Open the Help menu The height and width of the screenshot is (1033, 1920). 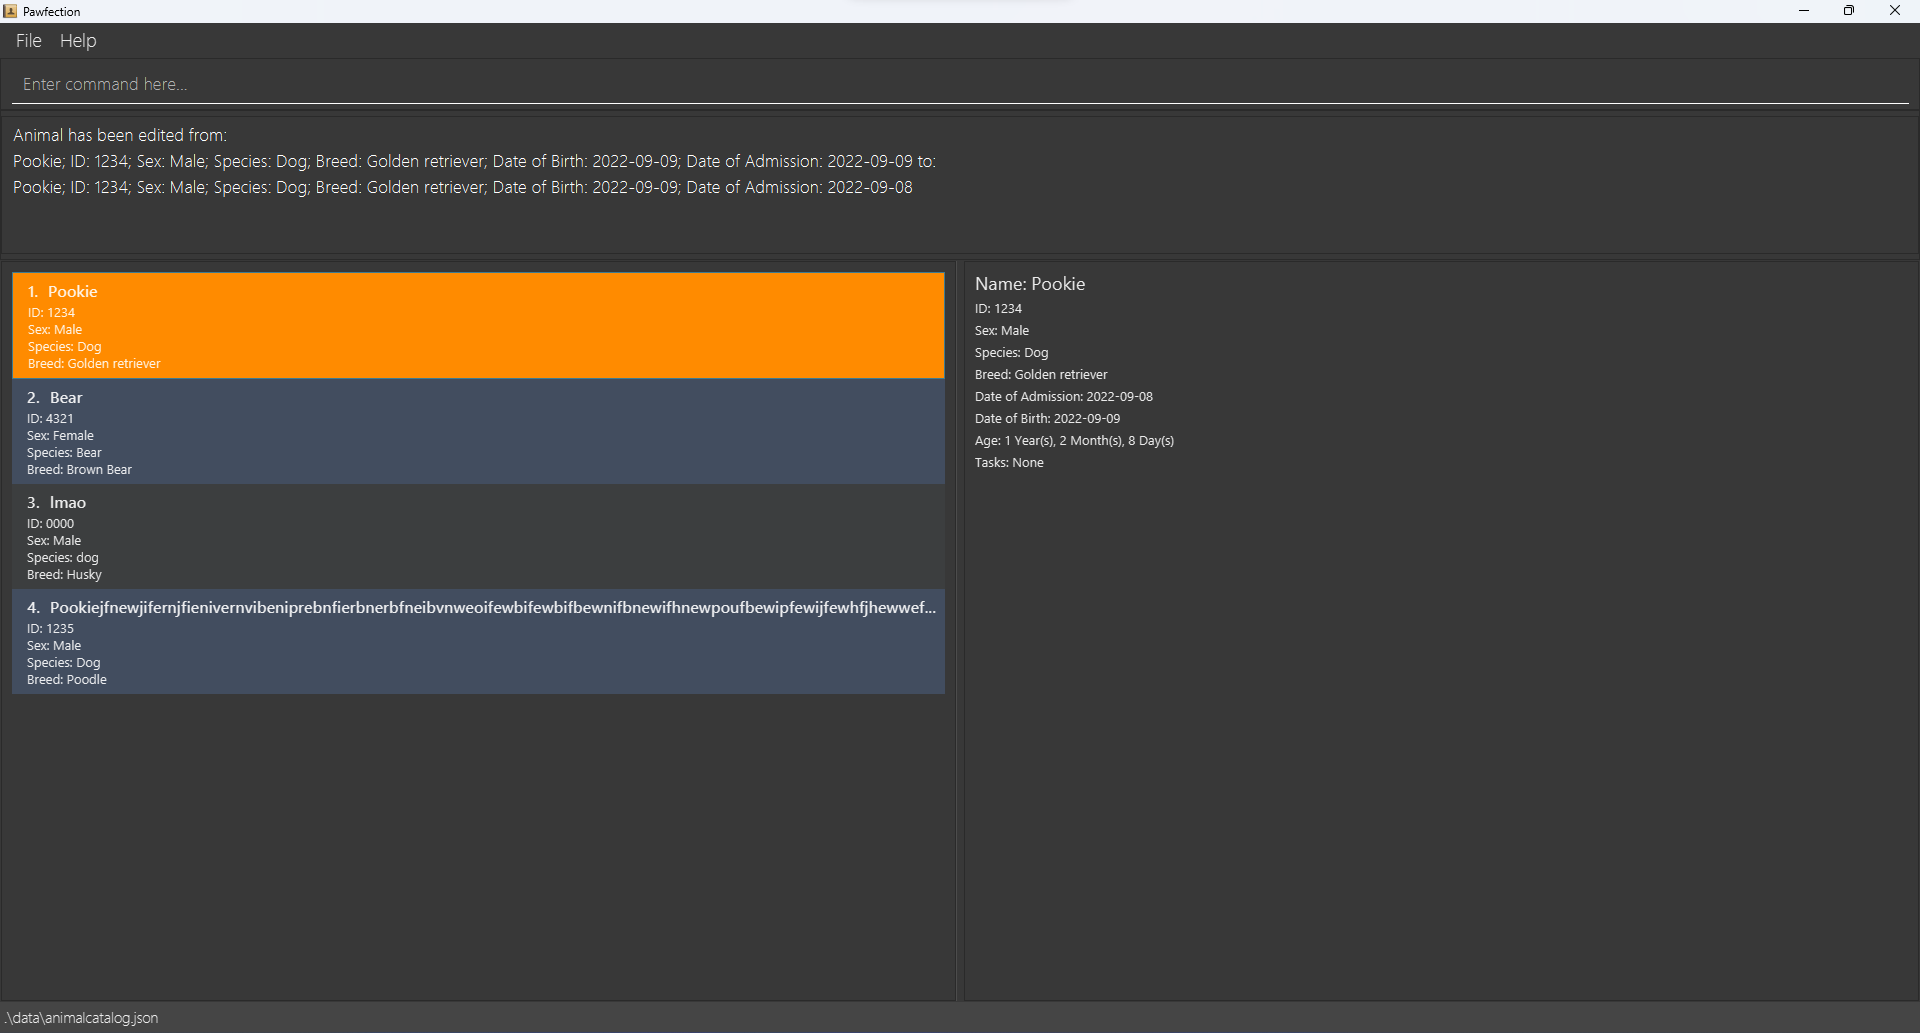point(78,41)
